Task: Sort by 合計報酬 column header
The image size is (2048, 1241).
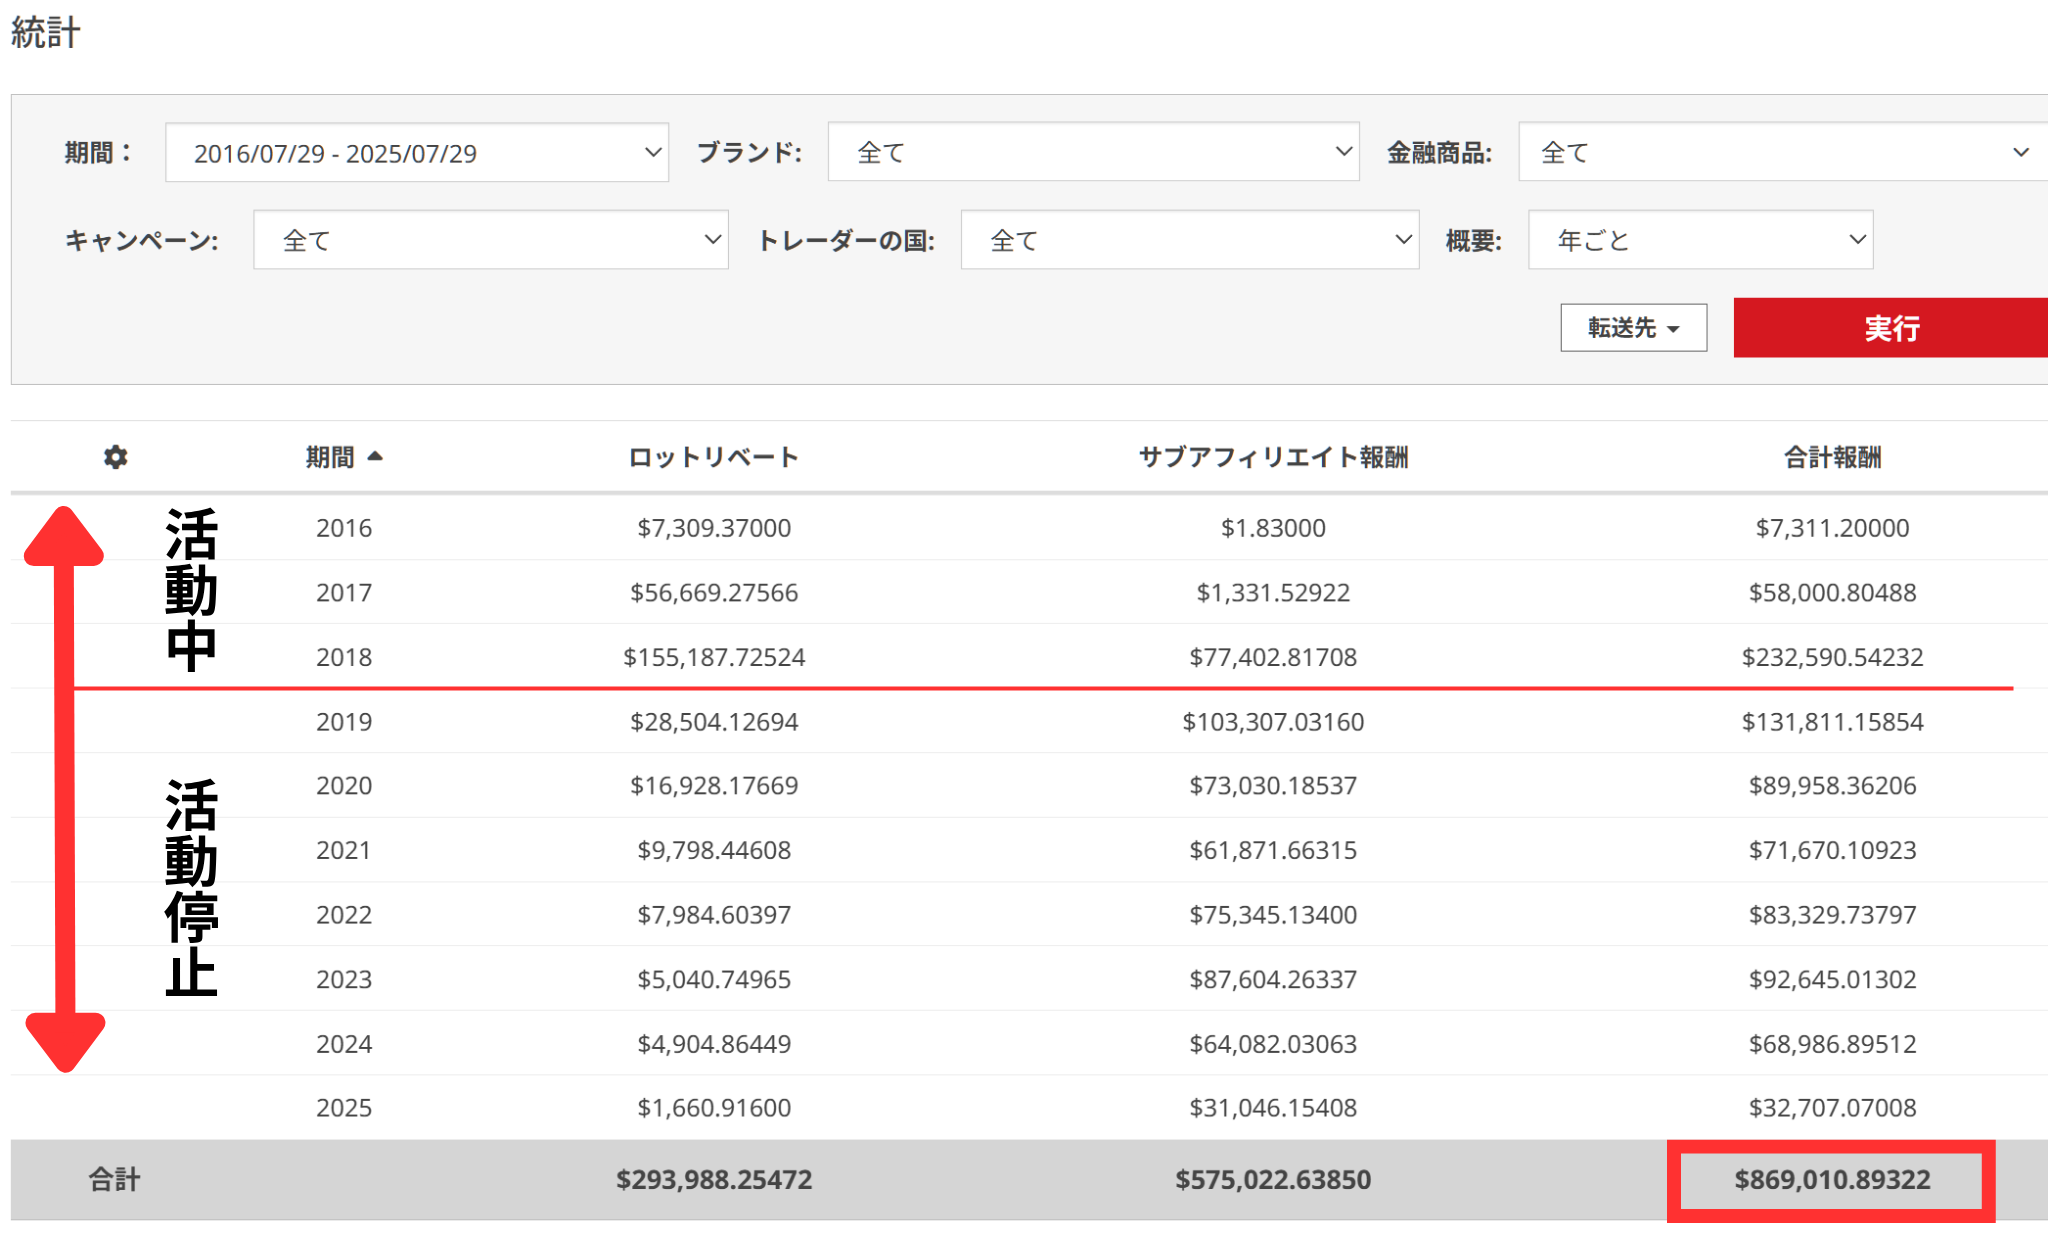Action: (1832, 457)
